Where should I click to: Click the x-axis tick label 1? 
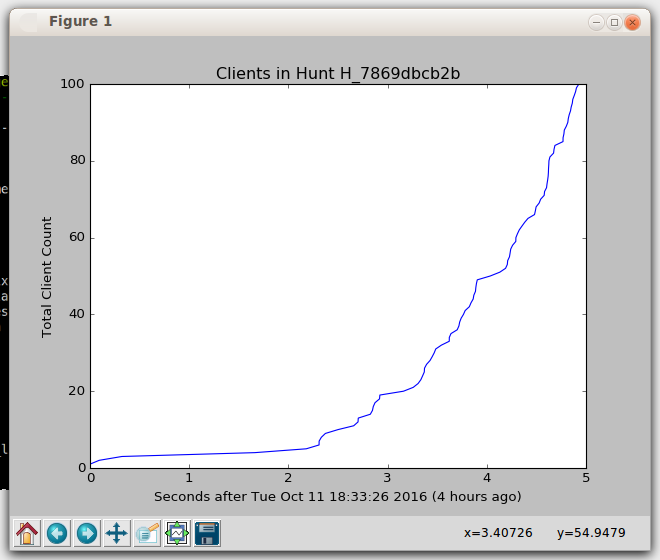(189, 478)
